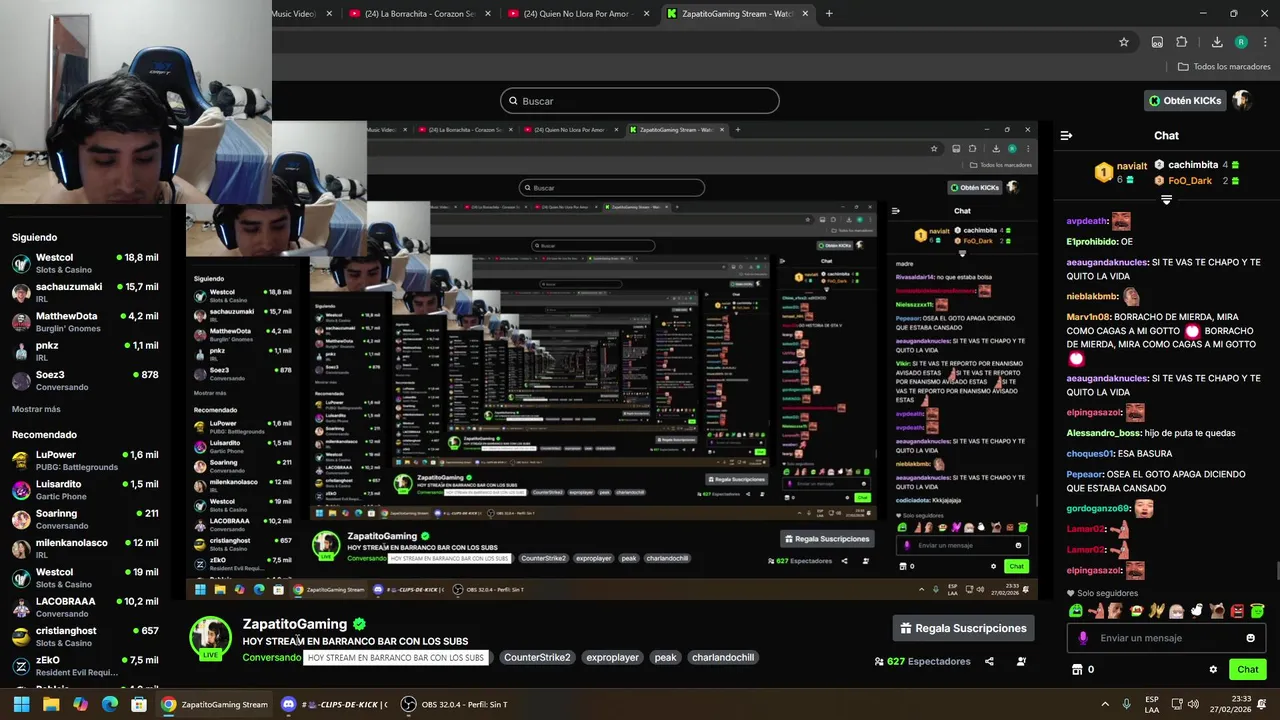Launch Microsoft Edge from taskbar

pos(110,704)
